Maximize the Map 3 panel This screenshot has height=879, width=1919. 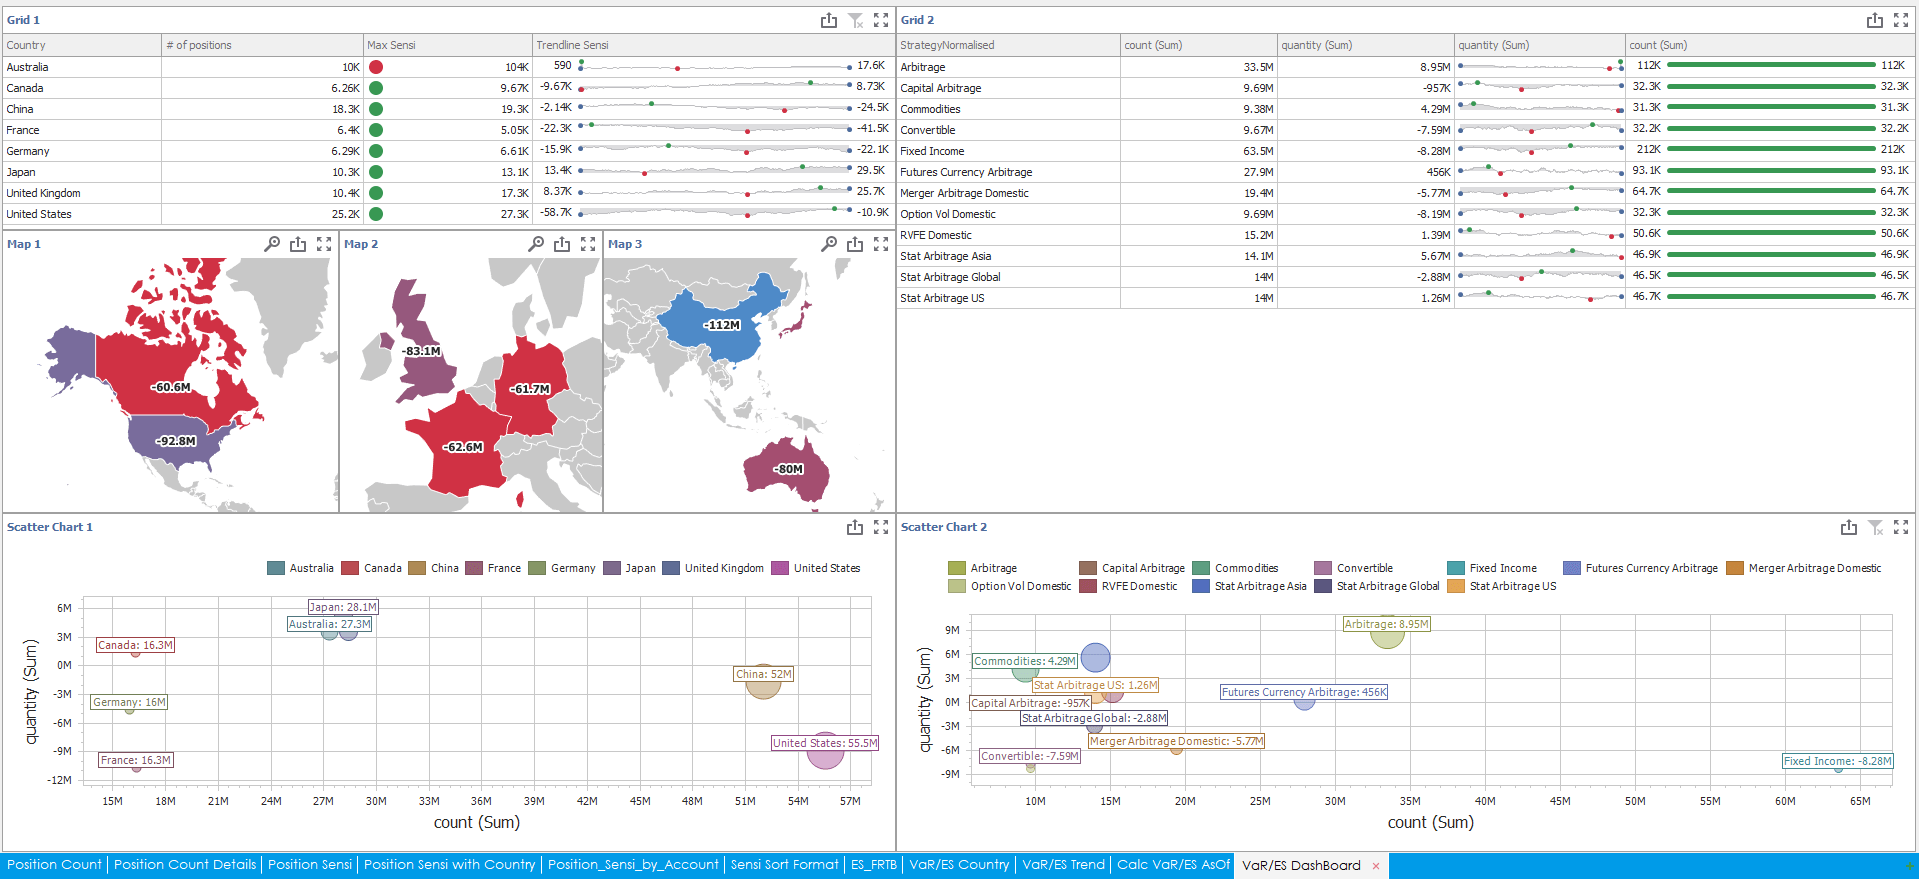pyautogui.click(x=880, y=244)
